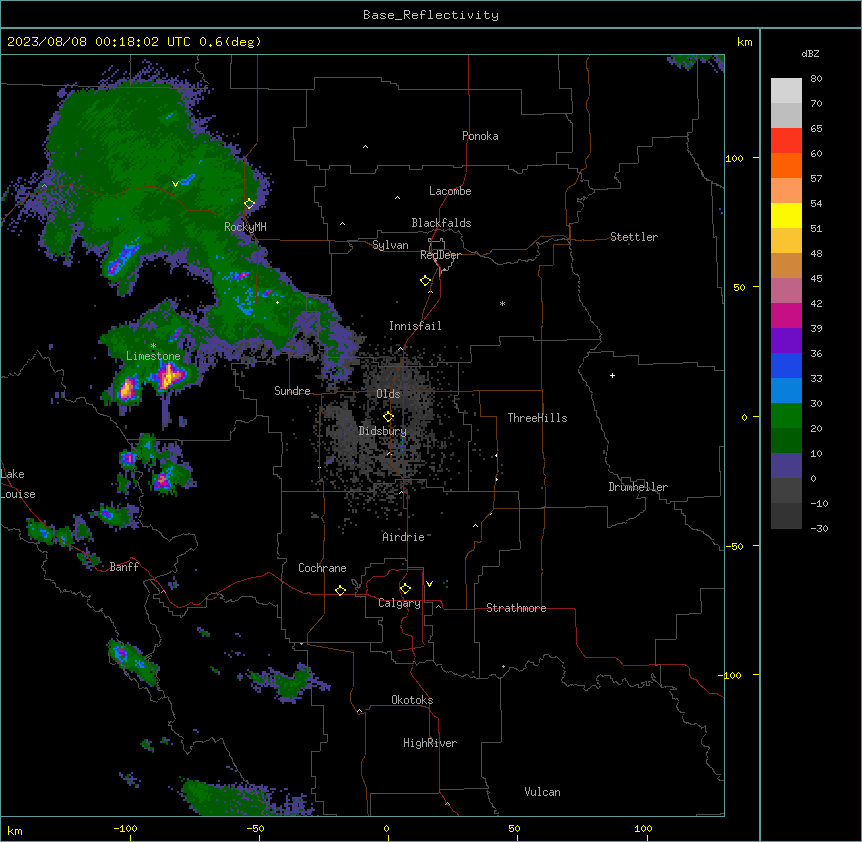
Task: Click the Sylvan label
Action: tap(390, 245)
